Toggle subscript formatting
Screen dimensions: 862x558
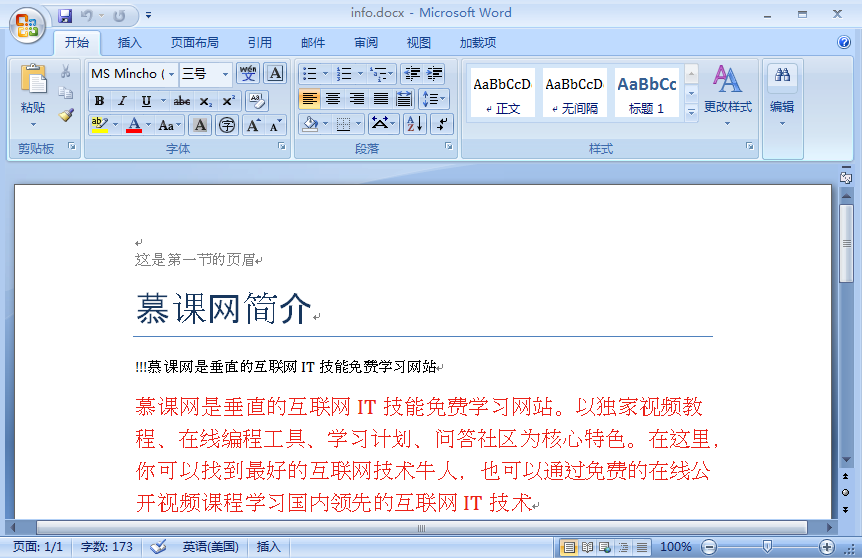point(205,101)
